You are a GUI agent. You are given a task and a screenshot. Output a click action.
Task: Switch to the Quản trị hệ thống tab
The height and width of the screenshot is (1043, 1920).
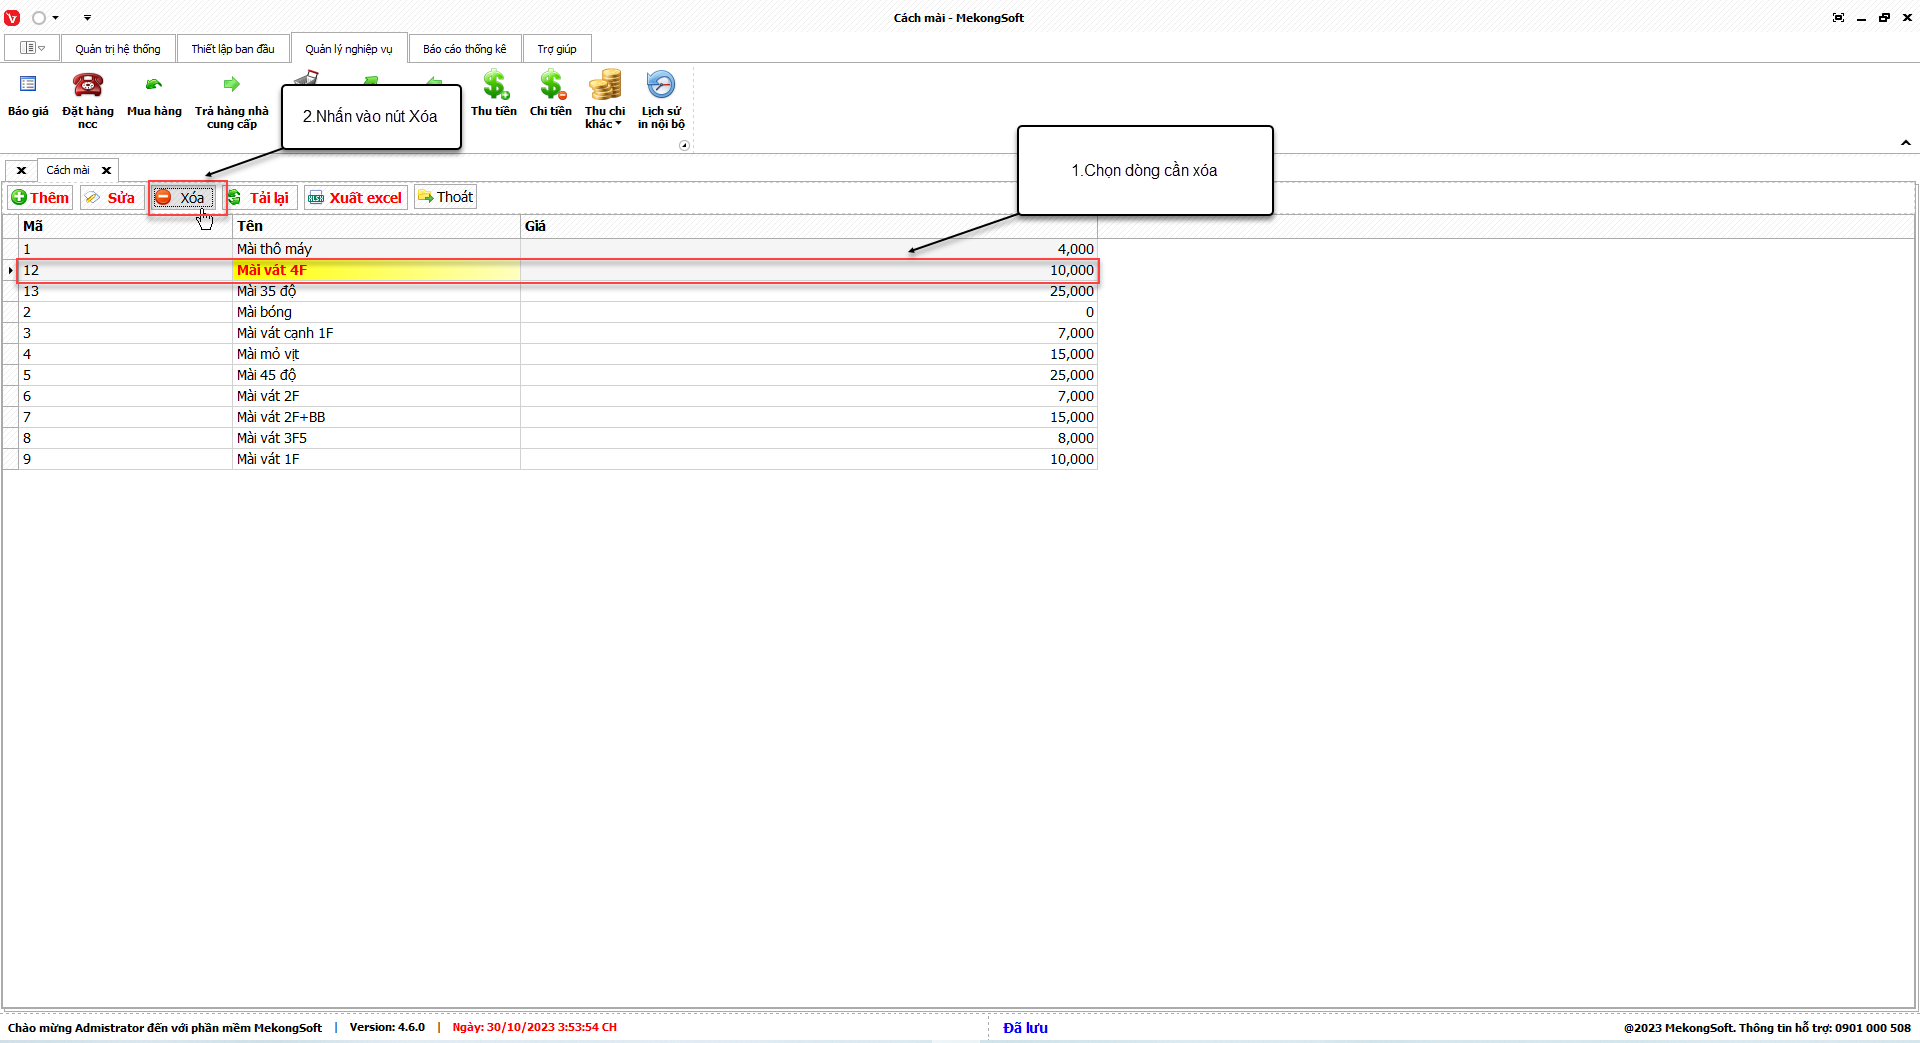click(x=118, y=49)
